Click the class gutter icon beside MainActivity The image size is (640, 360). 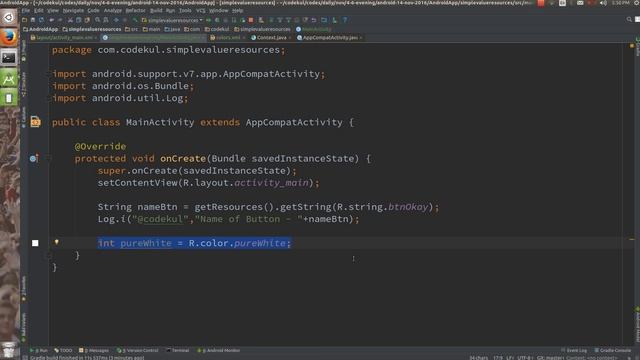[36, 122]
